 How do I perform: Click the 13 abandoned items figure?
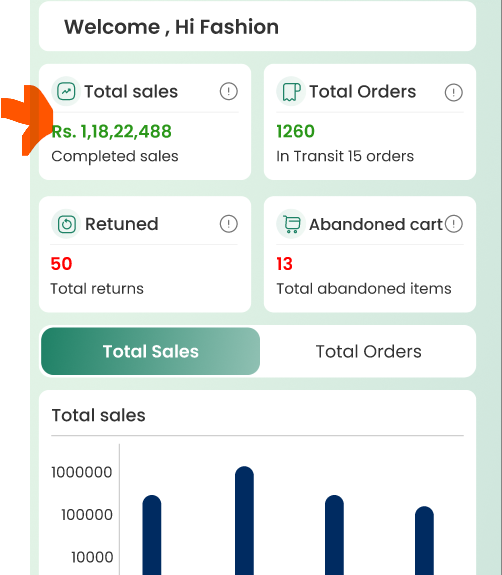(x=284, y=264)
